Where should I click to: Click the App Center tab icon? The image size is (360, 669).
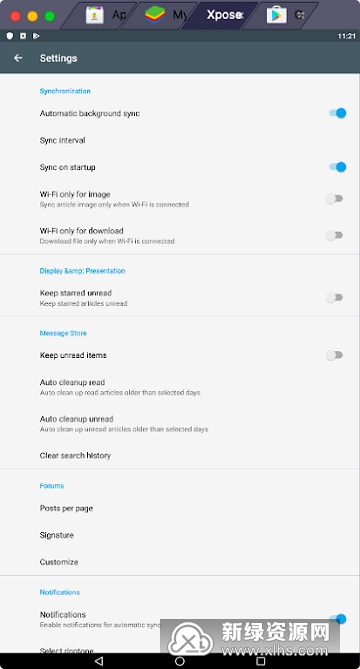coord(95,15)
